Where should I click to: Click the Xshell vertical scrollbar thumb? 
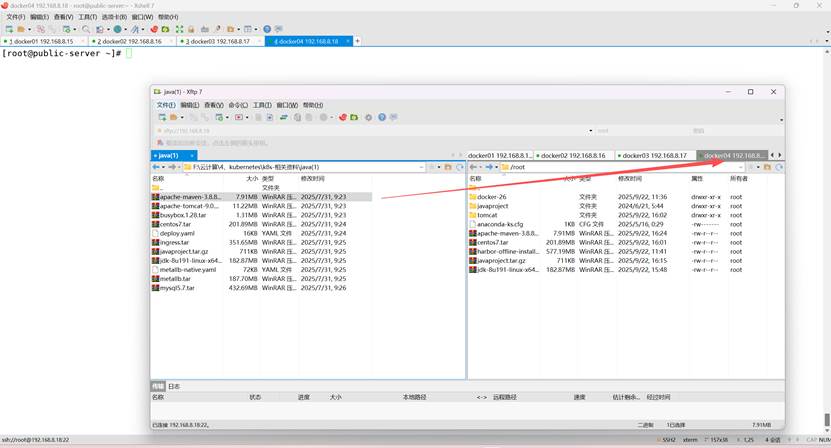[x=827, y=420]
